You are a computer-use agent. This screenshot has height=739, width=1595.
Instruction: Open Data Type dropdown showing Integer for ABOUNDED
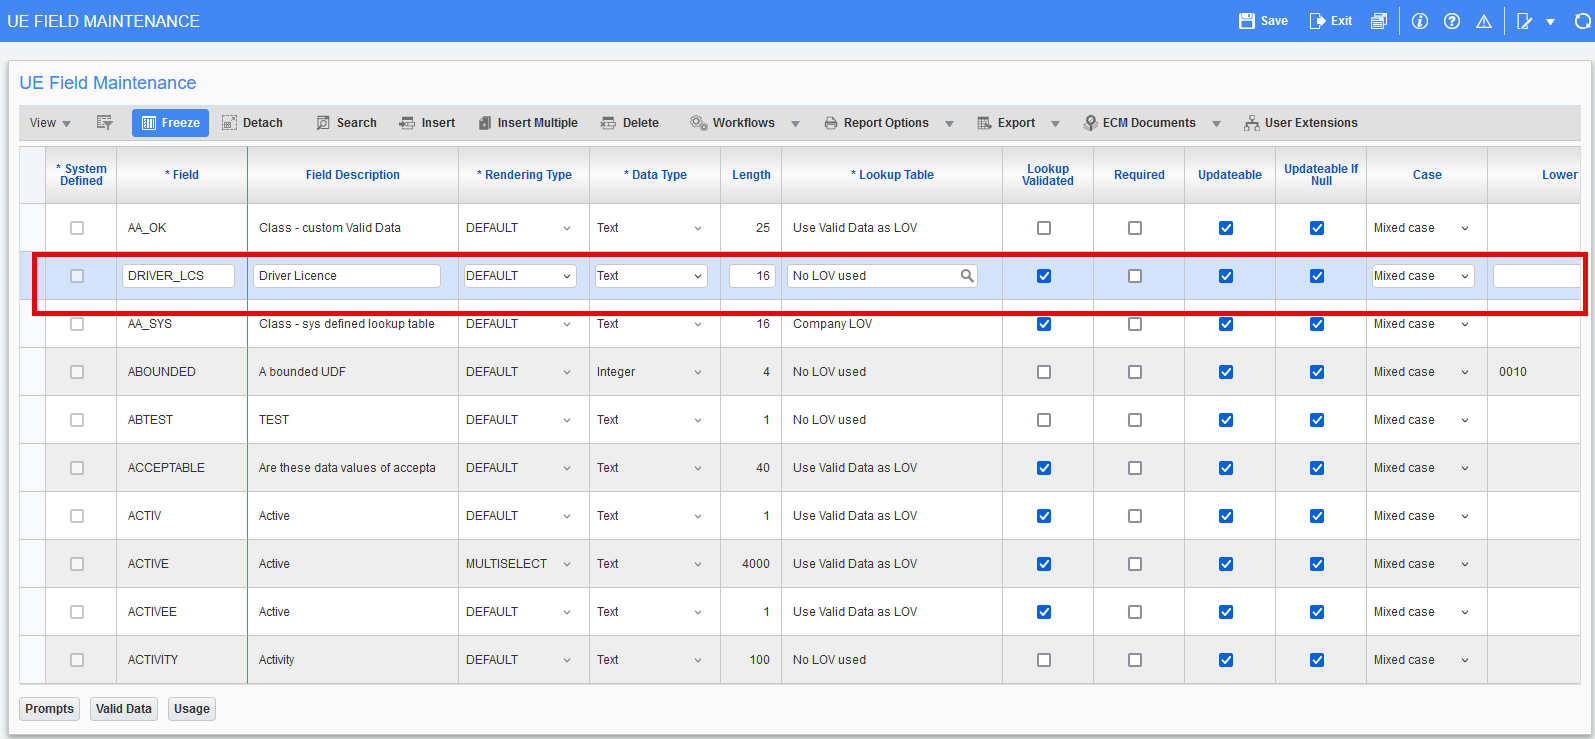point(651,372)
